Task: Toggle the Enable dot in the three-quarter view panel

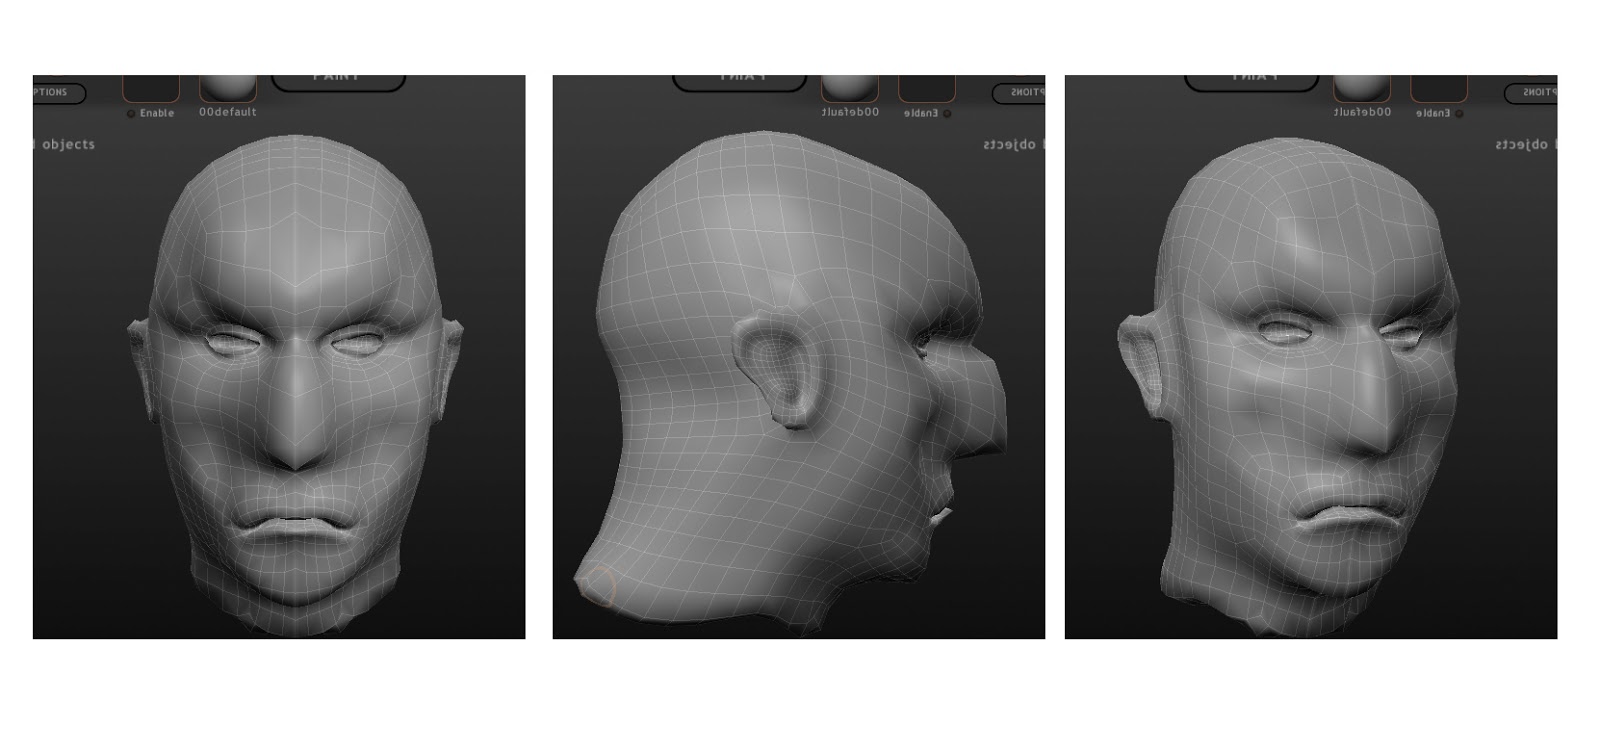Action: coord(1459,114)
